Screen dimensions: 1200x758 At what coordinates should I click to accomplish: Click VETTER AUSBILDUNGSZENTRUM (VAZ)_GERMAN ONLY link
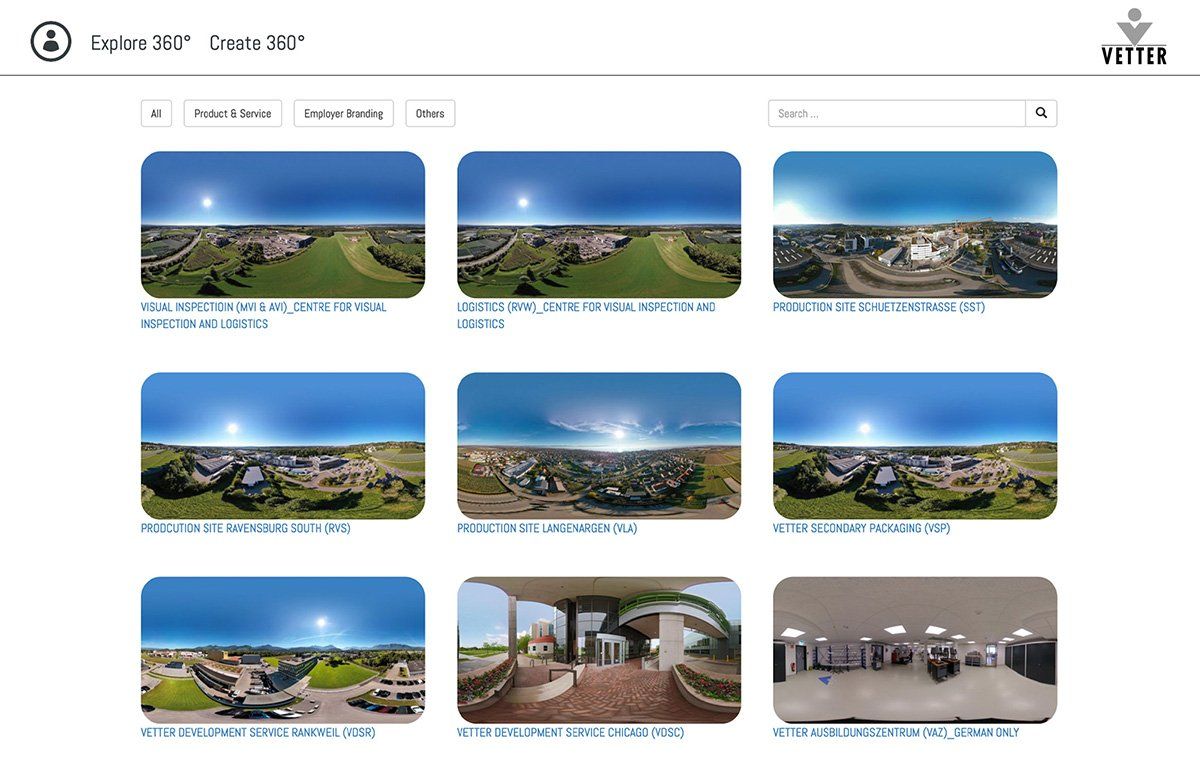896,732
